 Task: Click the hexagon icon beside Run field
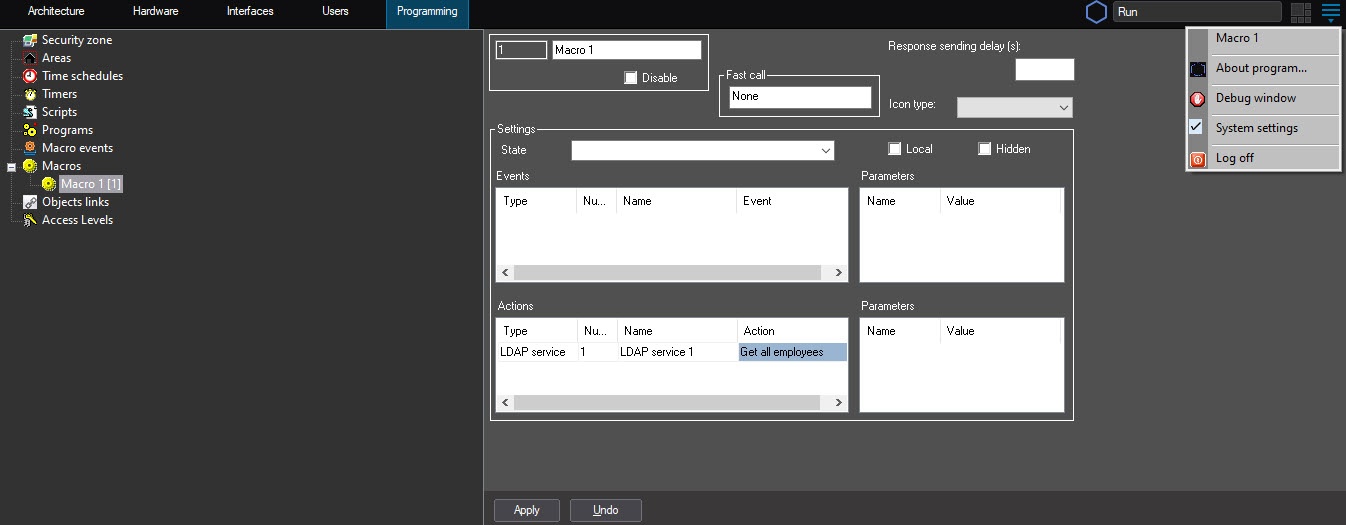click(x=1096, y=12)
